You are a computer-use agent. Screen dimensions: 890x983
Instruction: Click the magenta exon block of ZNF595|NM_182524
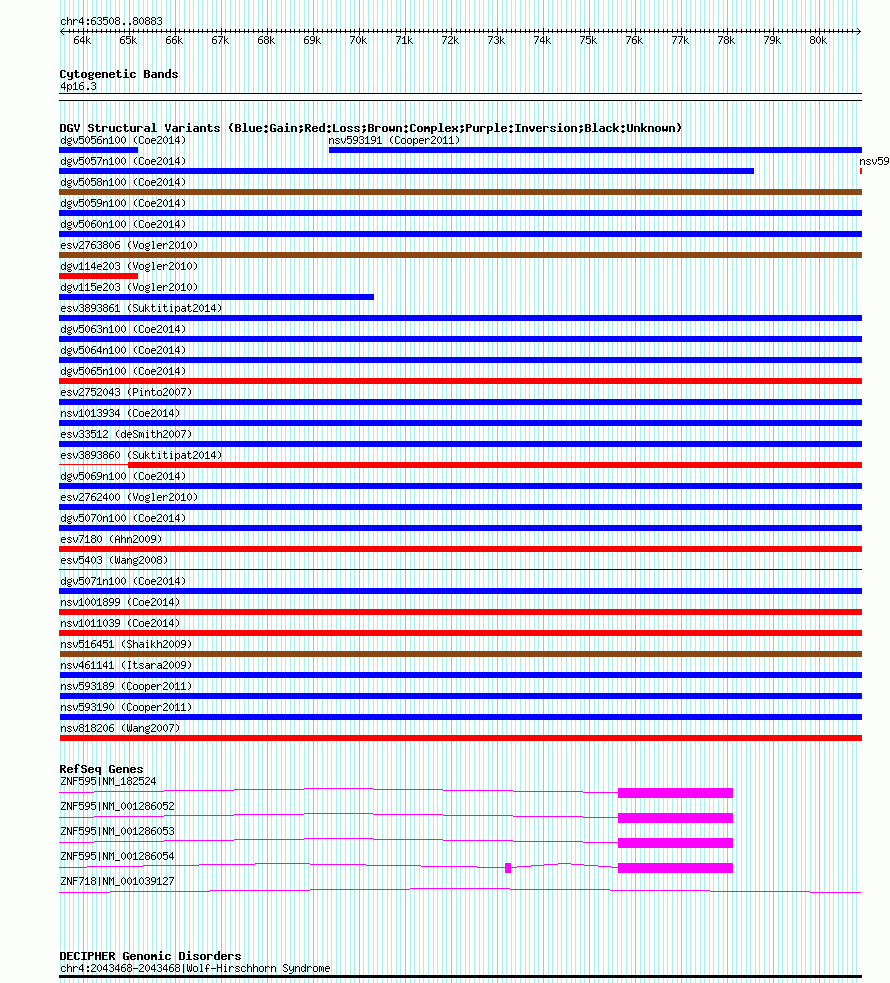pyautogui.click(x=675, y=793)
